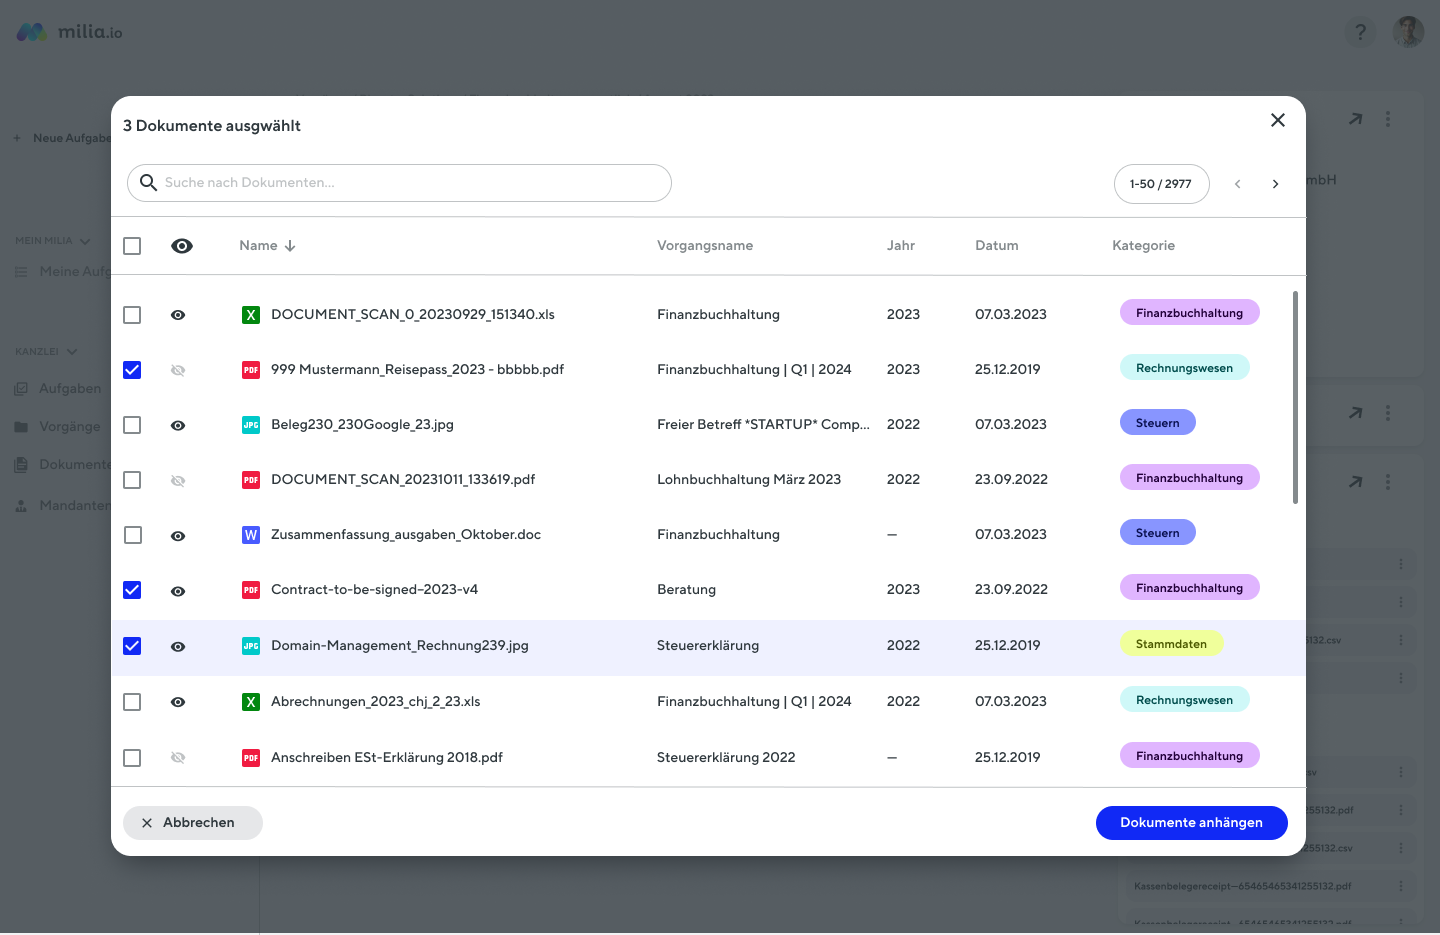This screenshot has width=1440, height=935.
Task: Close the document selection dialog
Action: coord(1277,120)
